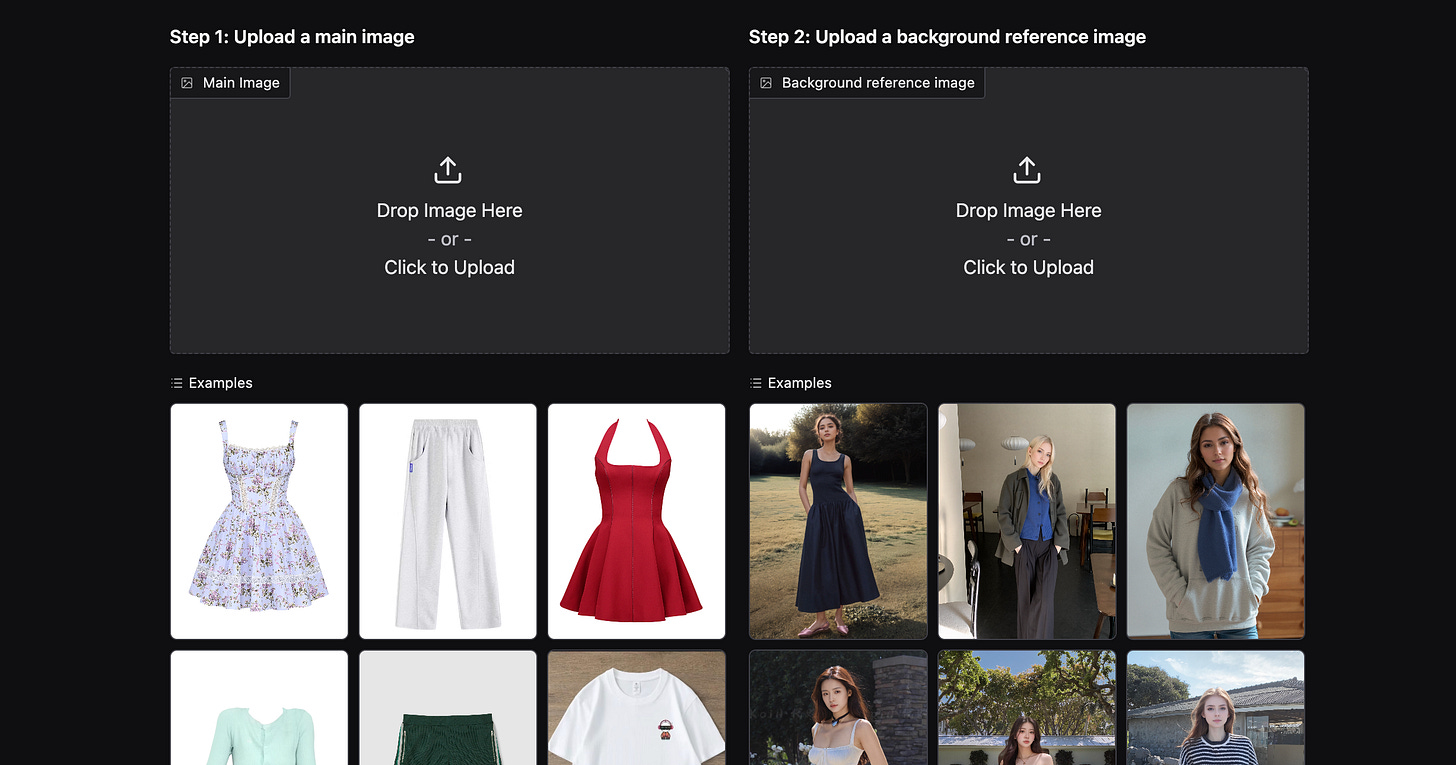Click the upload arrow icon in Main Image area
Viewport: 1456px width, 765px height.
click(x=448, y=170)
